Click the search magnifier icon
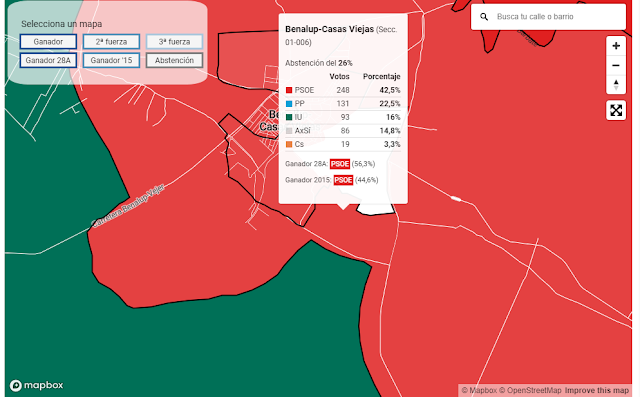This screenshot has height=397, width=640. (484, 17)
